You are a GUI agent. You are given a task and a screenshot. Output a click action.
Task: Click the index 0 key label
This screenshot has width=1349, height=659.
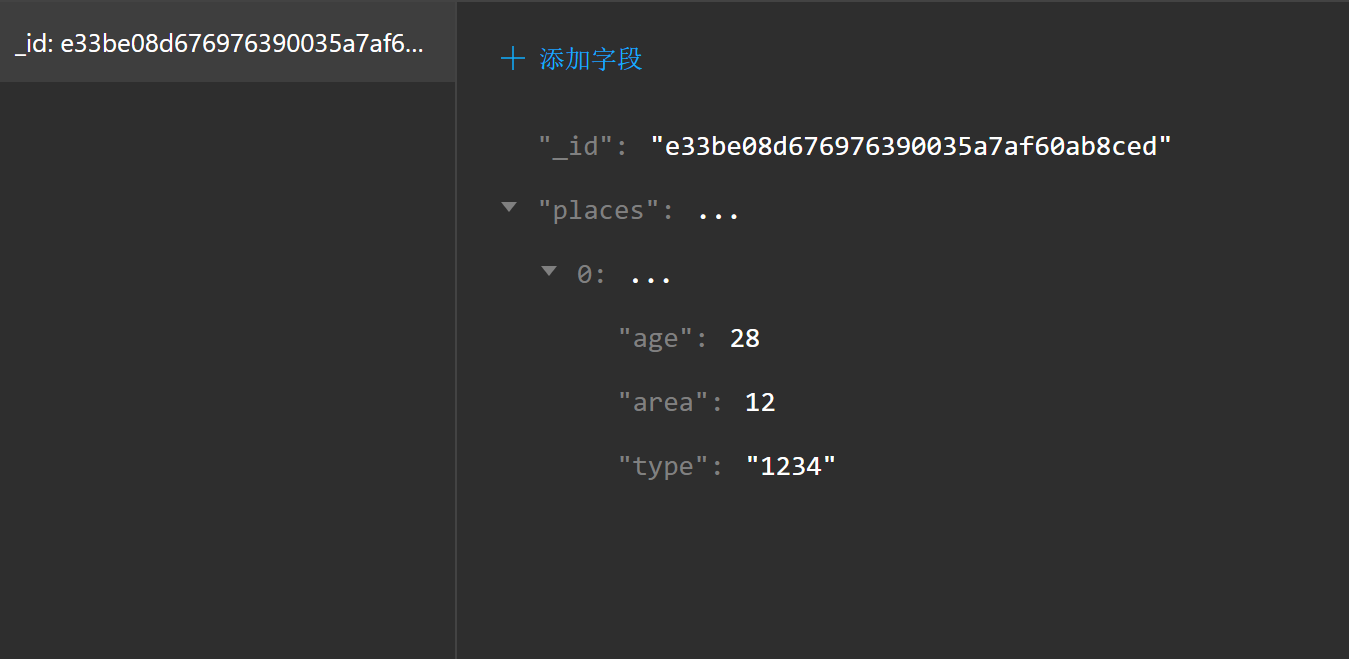tap(588, 275)
